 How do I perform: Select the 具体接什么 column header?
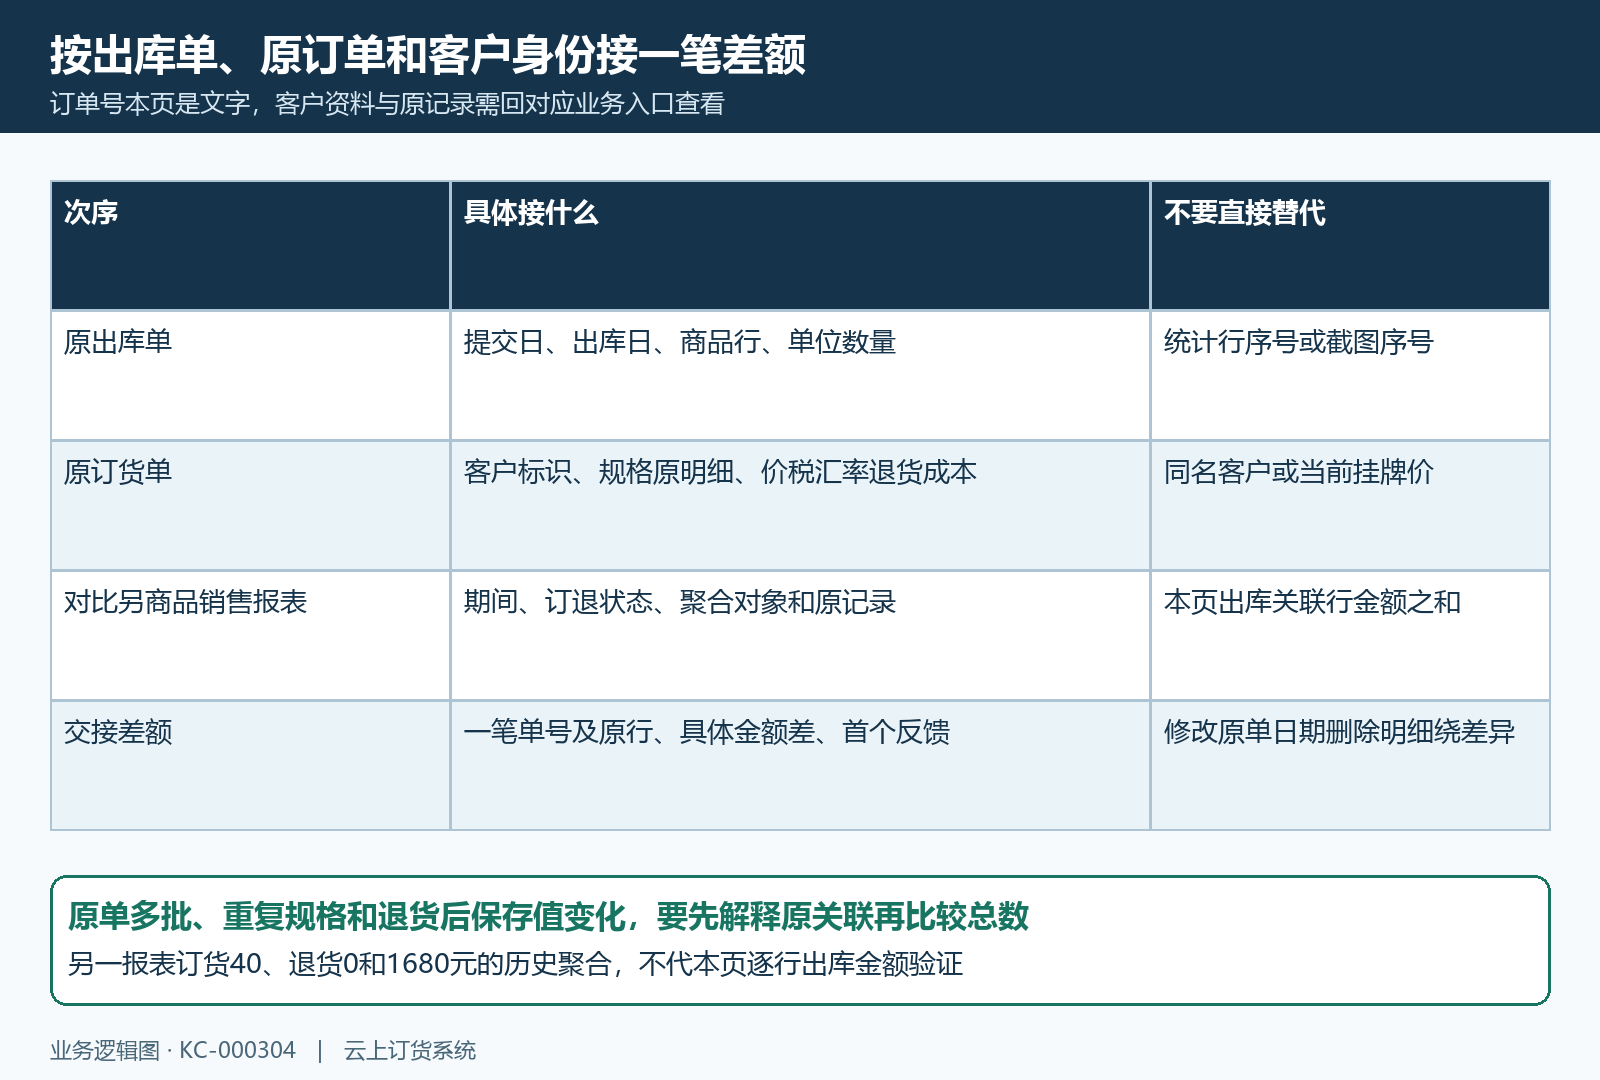[x=800, y=245]
